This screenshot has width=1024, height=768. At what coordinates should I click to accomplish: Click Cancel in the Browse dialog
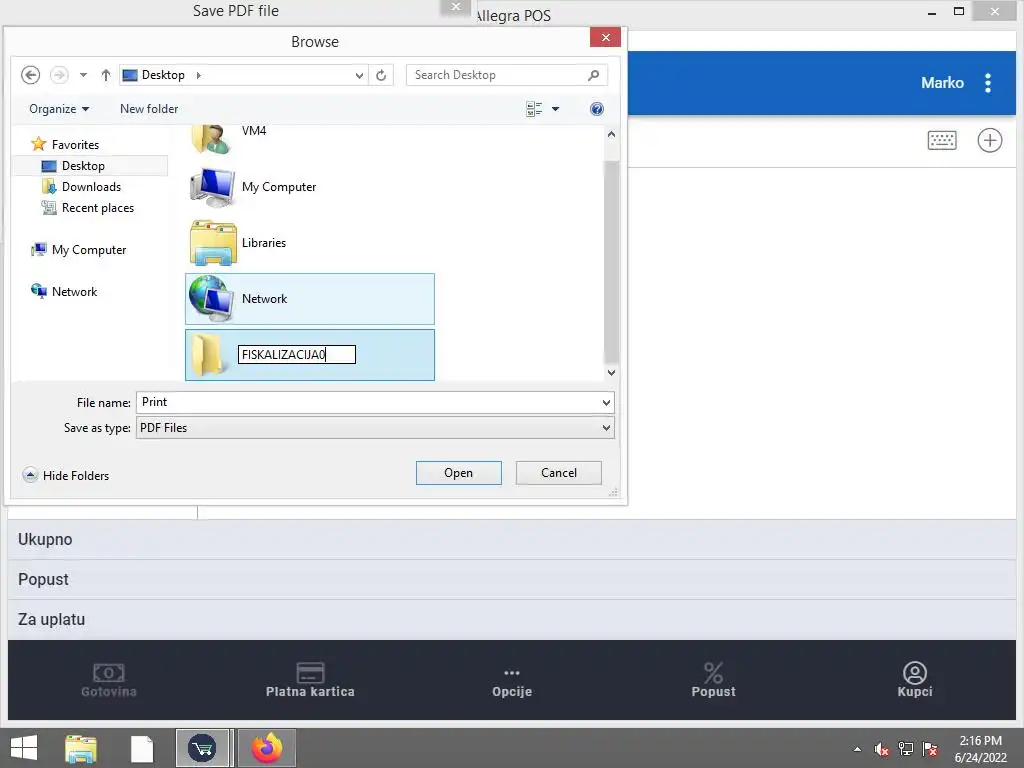pos(558,473)
